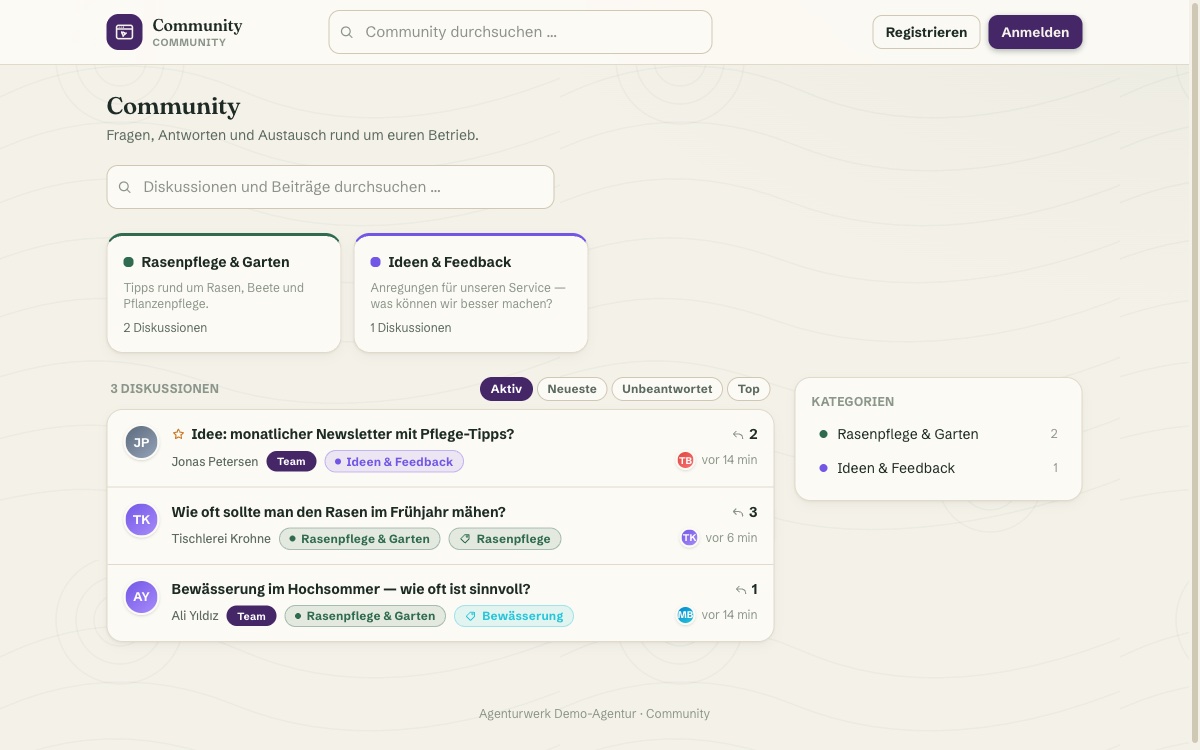Viewport: 1200px width, 750px height.
Task: Click the author name Tischlerei Krohne
Action: pyautogui.click(x=221, y=538)
